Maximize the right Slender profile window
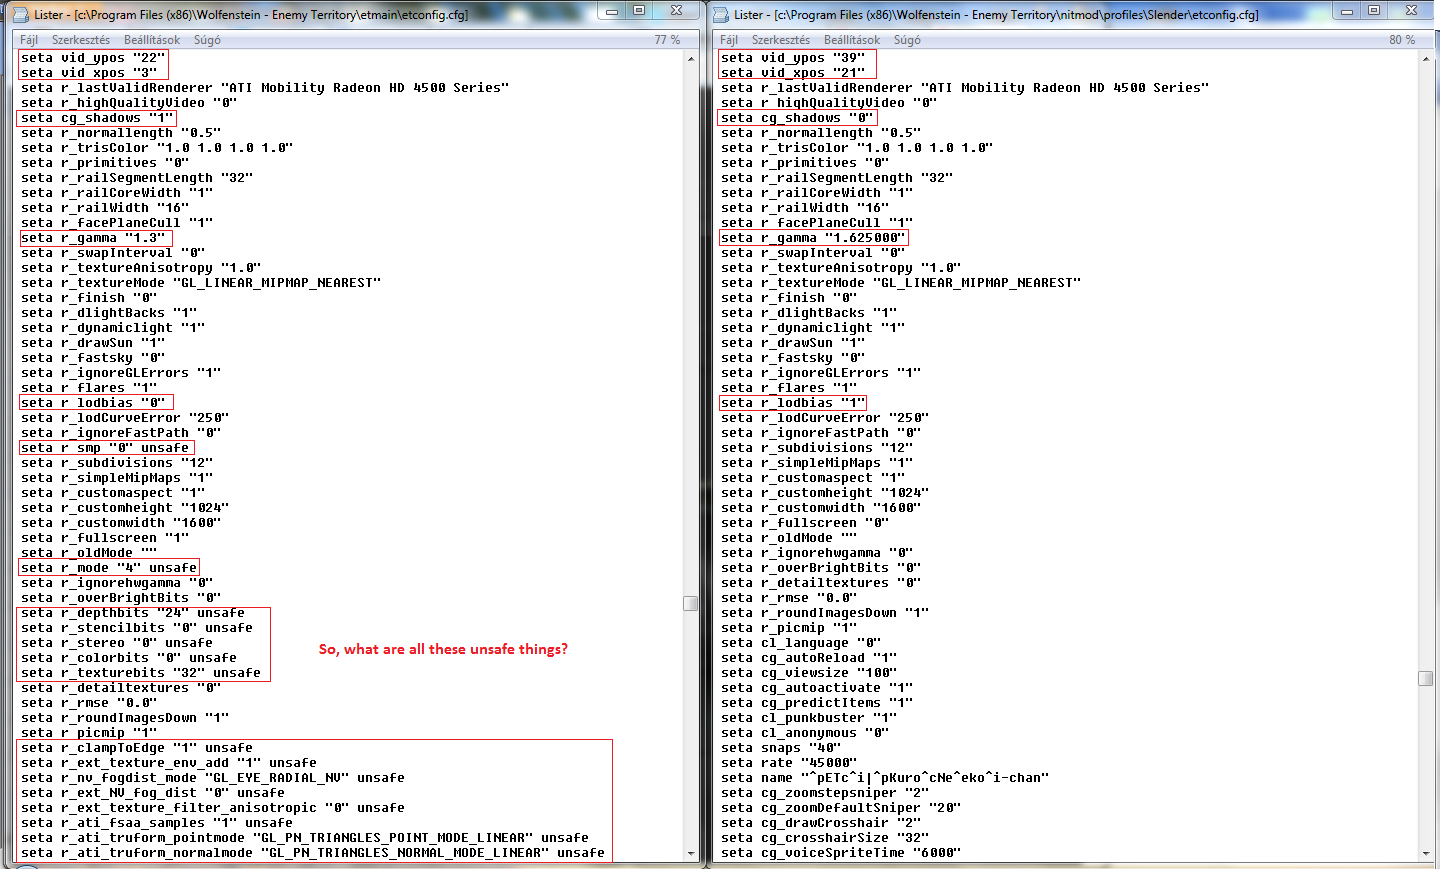Viewport: 1444px width, 869px height. (1374, 11)
